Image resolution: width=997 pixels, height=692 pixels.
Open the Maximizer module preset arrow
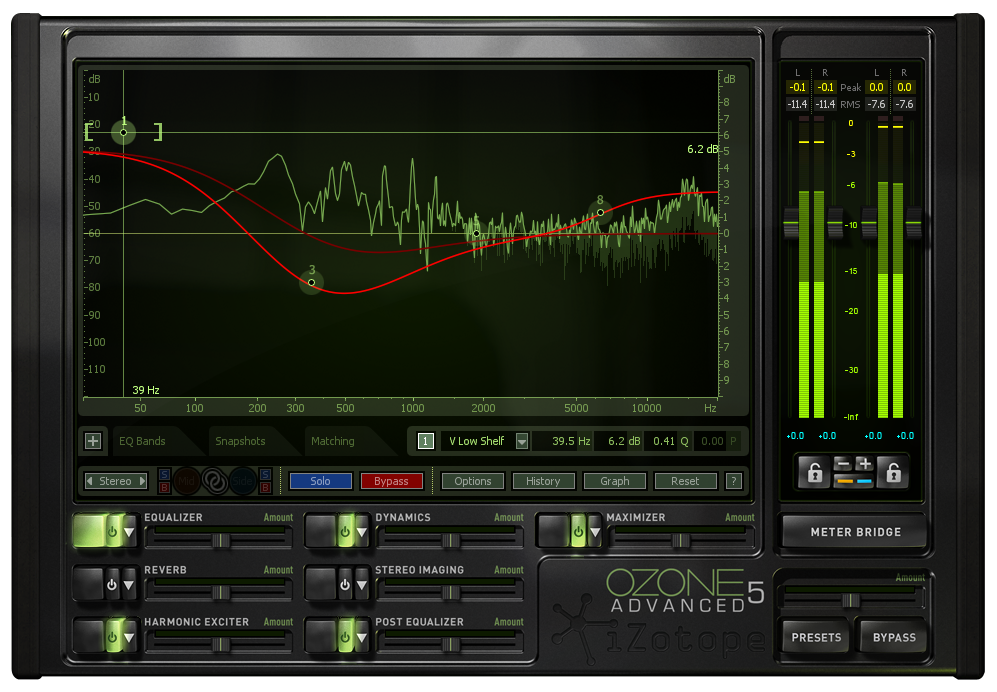click(595, 532)
